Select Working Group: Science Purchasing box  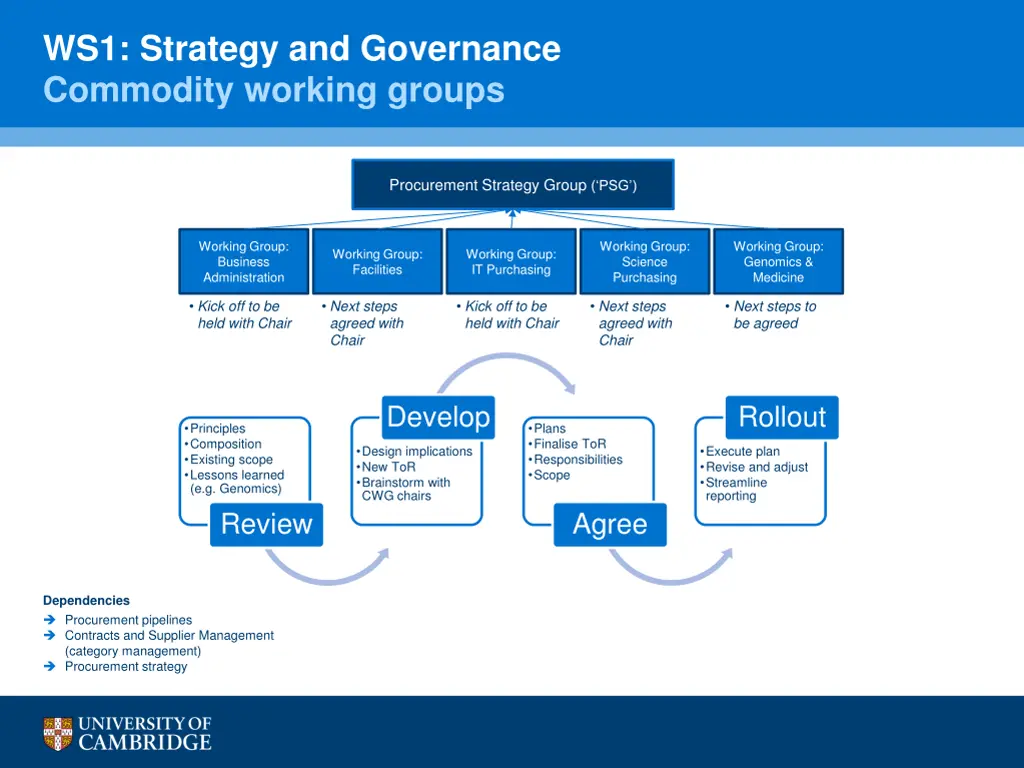pos(645,261)
